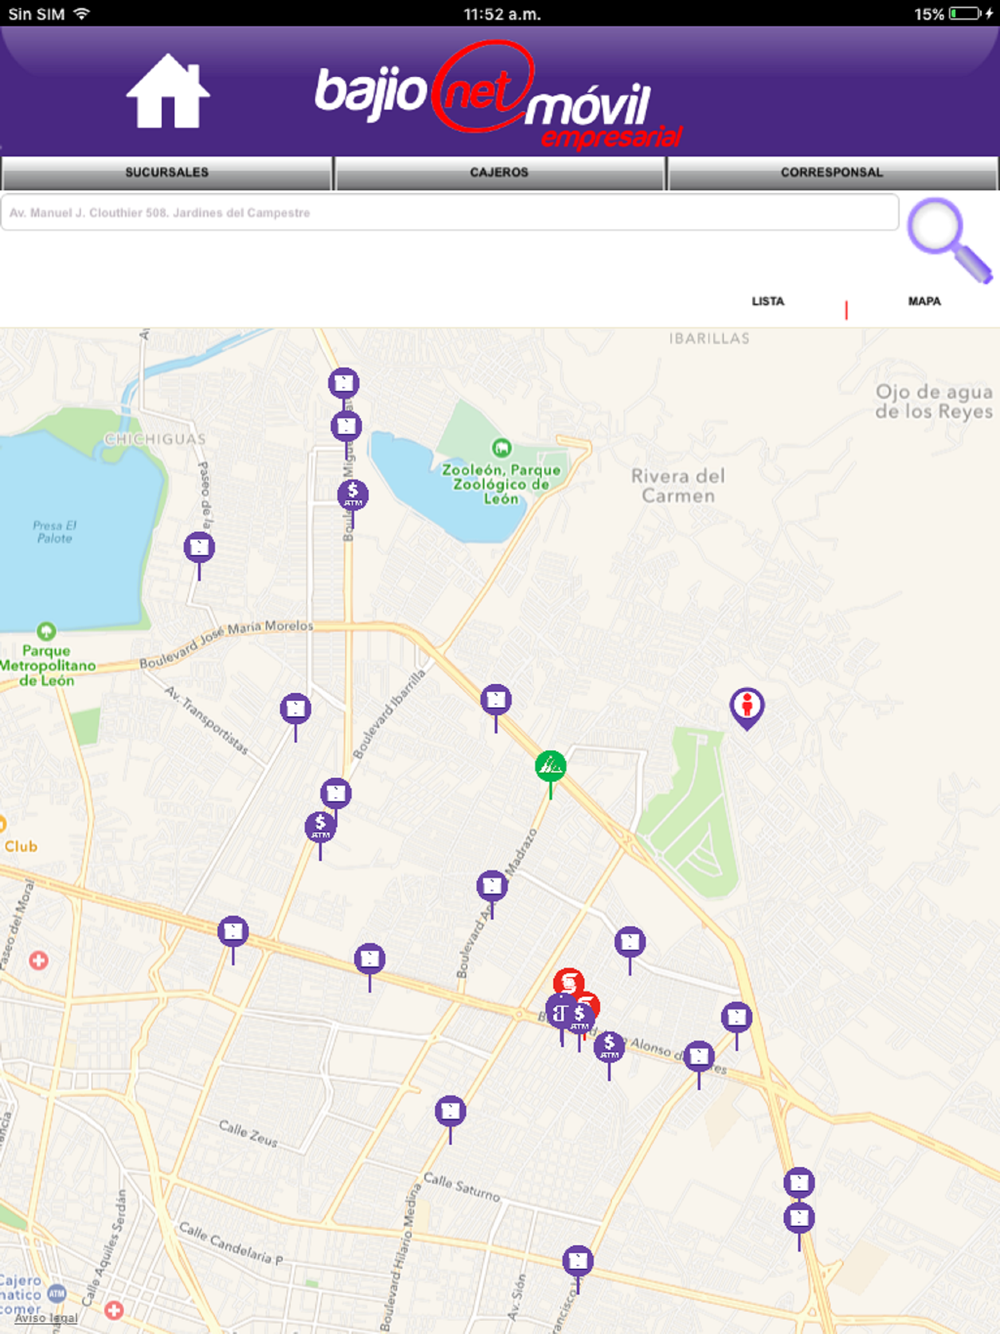The height and width of the screenshot is (1334, 1000).
Task: Select branch pin nearest Paseo del Moral hospital marker
Action: (x=233, y=933)
